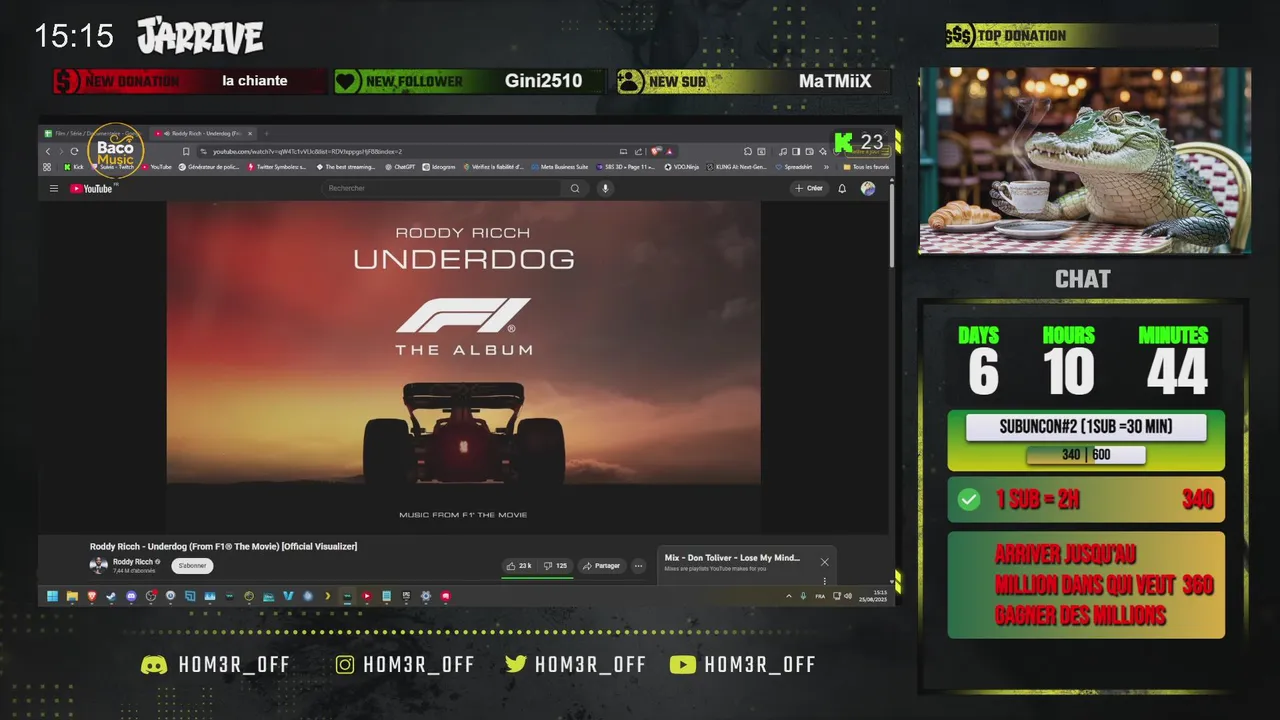This screenshot has height=720, width=1280.
Task: Switch to the Film / Série Google Sheets tab
Action: click(x=90, y=133)
